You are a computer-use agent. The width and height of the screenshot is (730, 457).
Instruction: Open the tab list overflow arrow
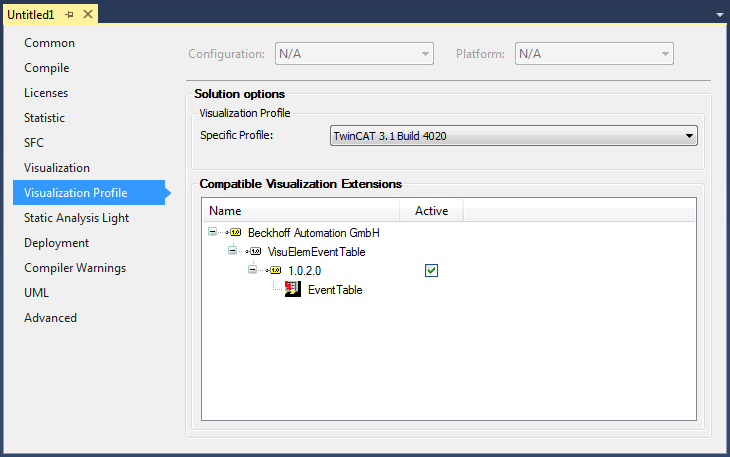click(x=720, y=15)
